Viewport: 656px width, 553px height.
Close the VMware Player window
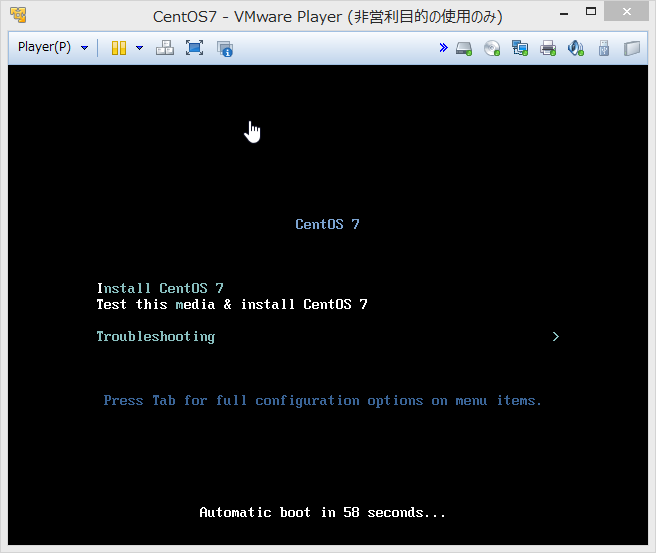click(626, 12)
